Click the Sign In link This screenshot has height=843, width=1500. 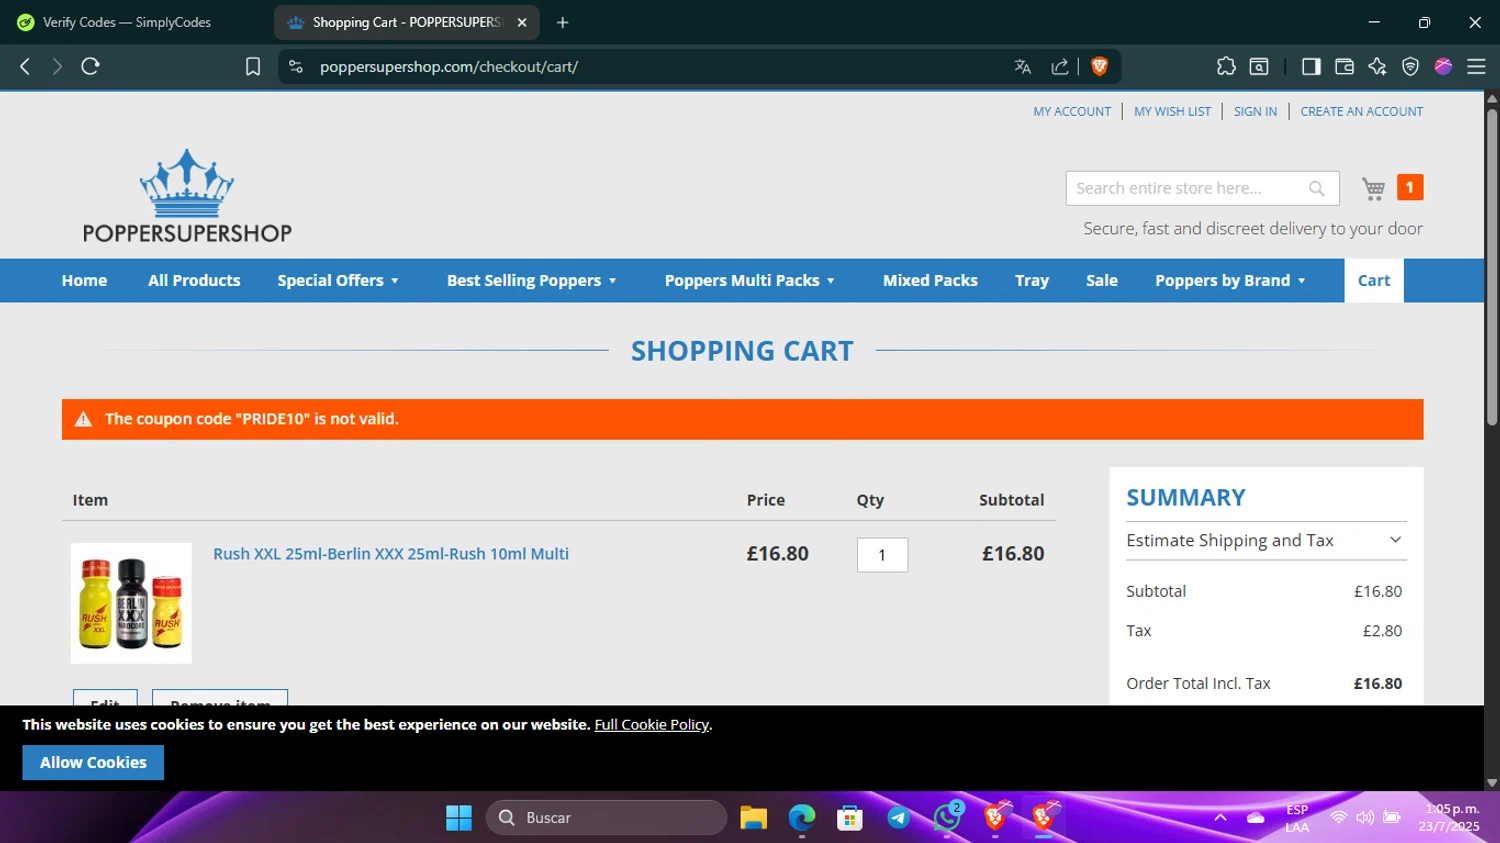[1255, 111]
